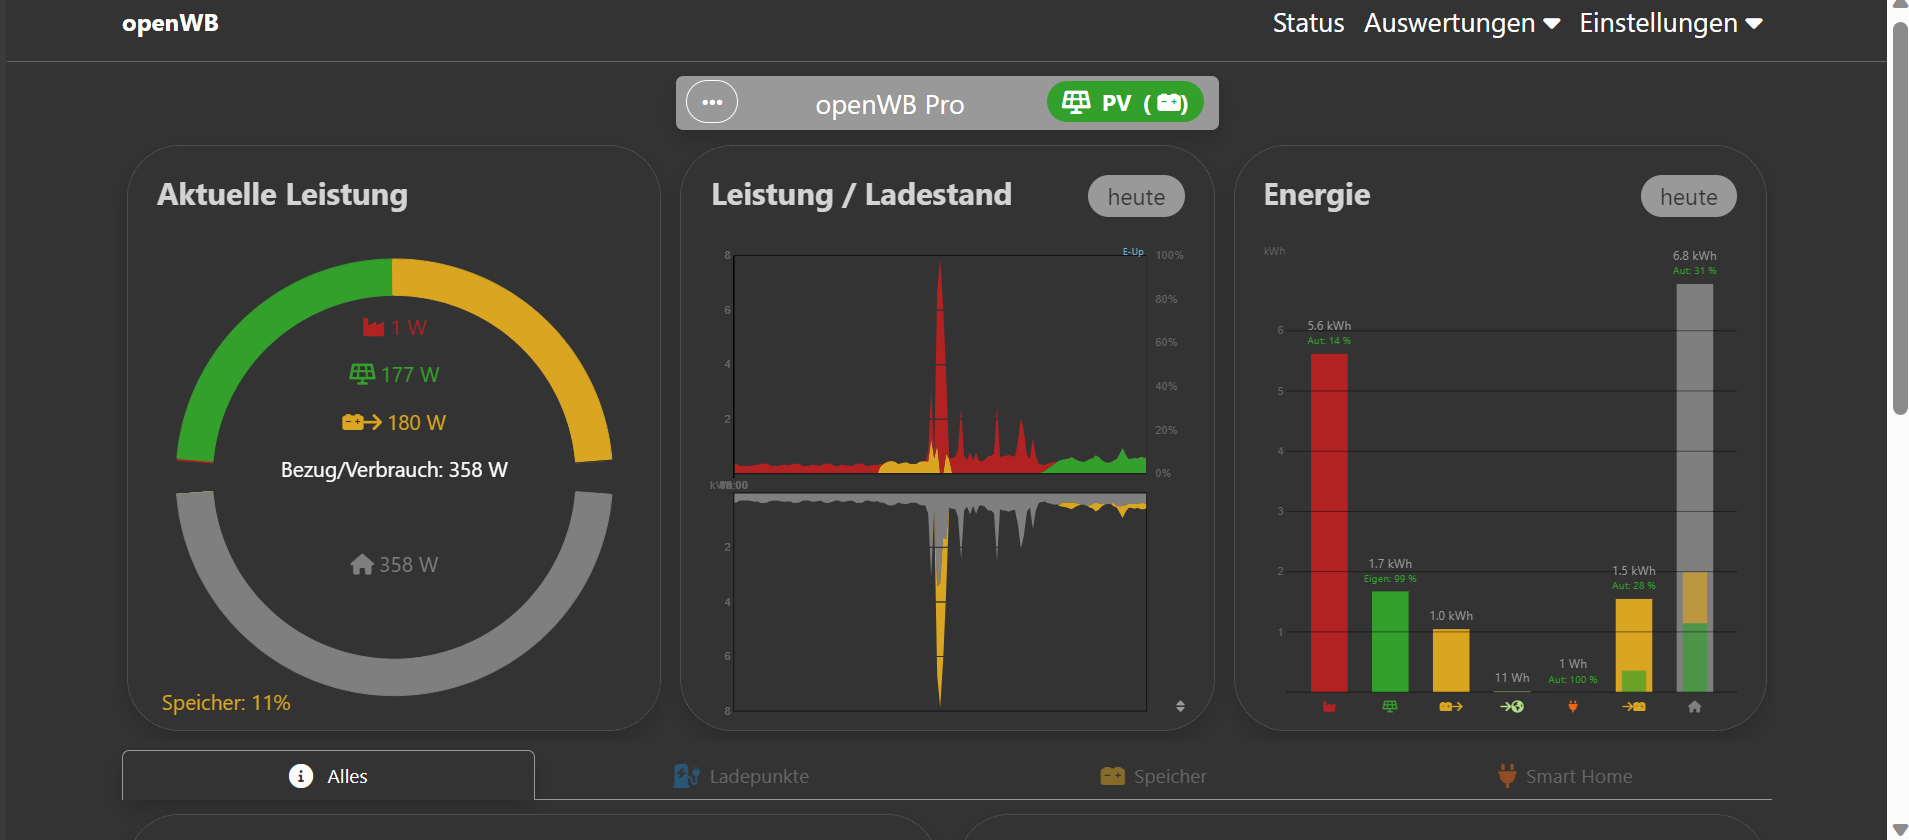Click the 11 Wh value label
Screen dimensions: 1909x840
click(x=1512, y=678)
